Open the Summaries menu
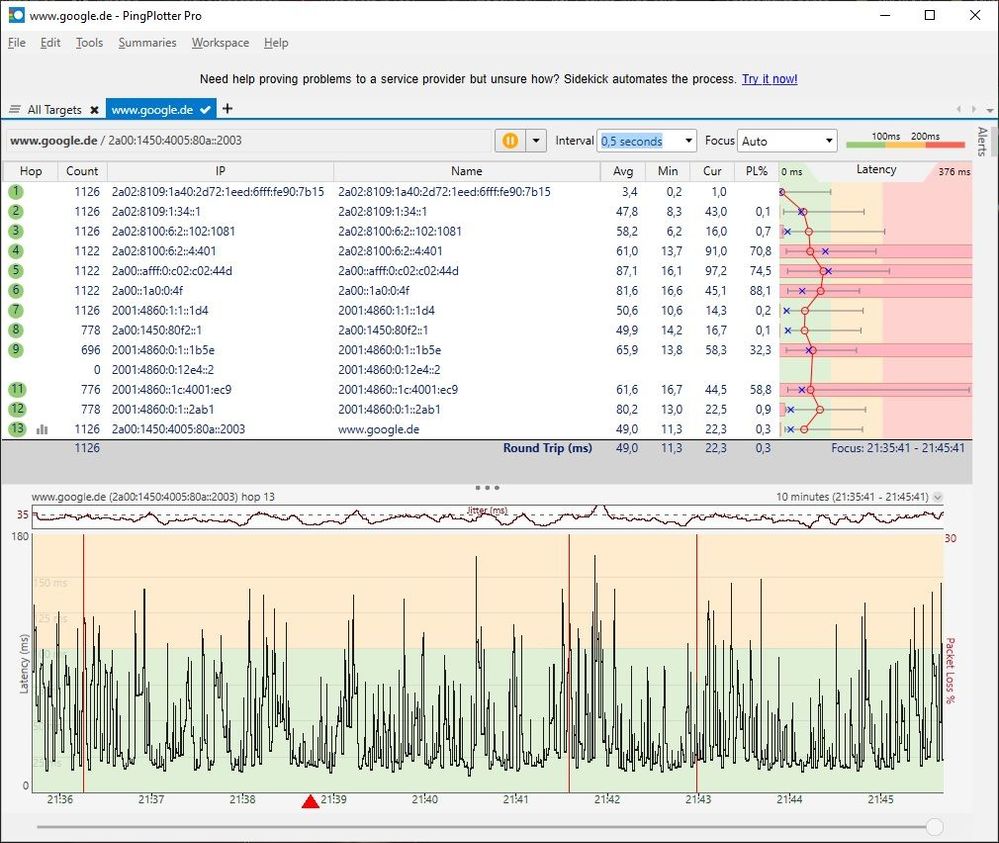The width and height of the screenshot is (999, 843). 147,43
